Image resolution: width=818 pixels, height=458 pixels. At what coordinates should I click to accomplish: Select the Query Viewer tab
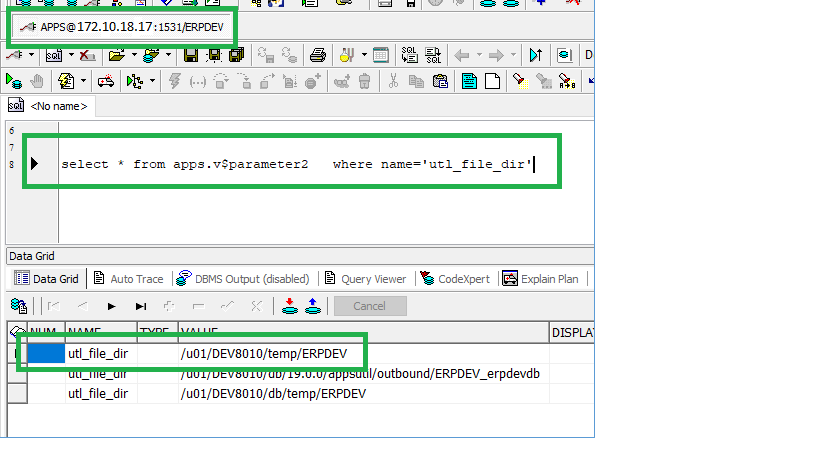click(366, 279)
